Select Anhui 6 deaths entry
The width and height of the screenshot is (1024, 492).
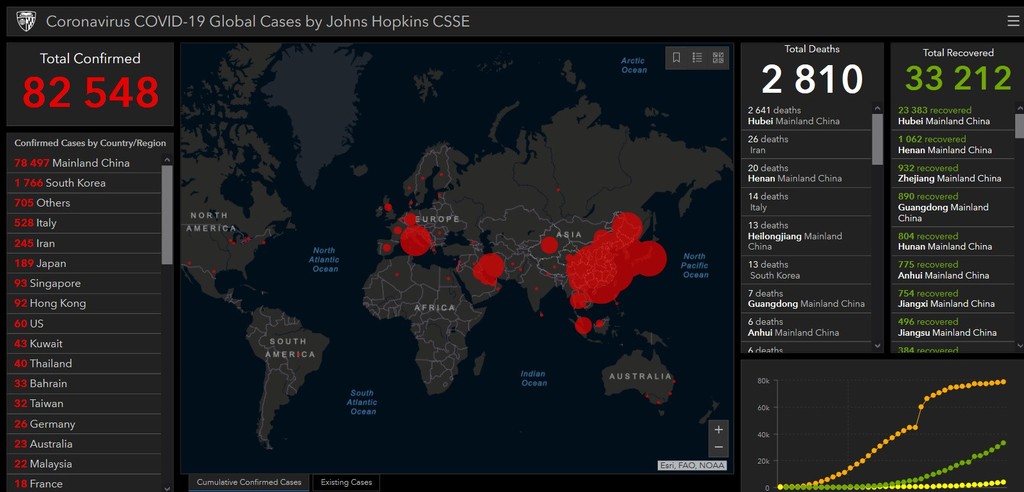tap(806, 327)
